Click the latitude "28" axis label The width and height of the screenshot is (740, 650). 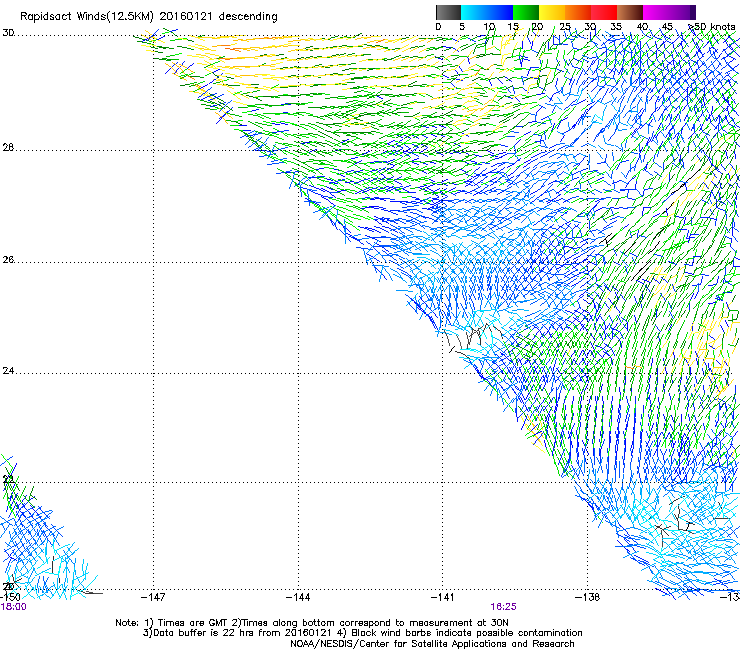coord(8,148)
